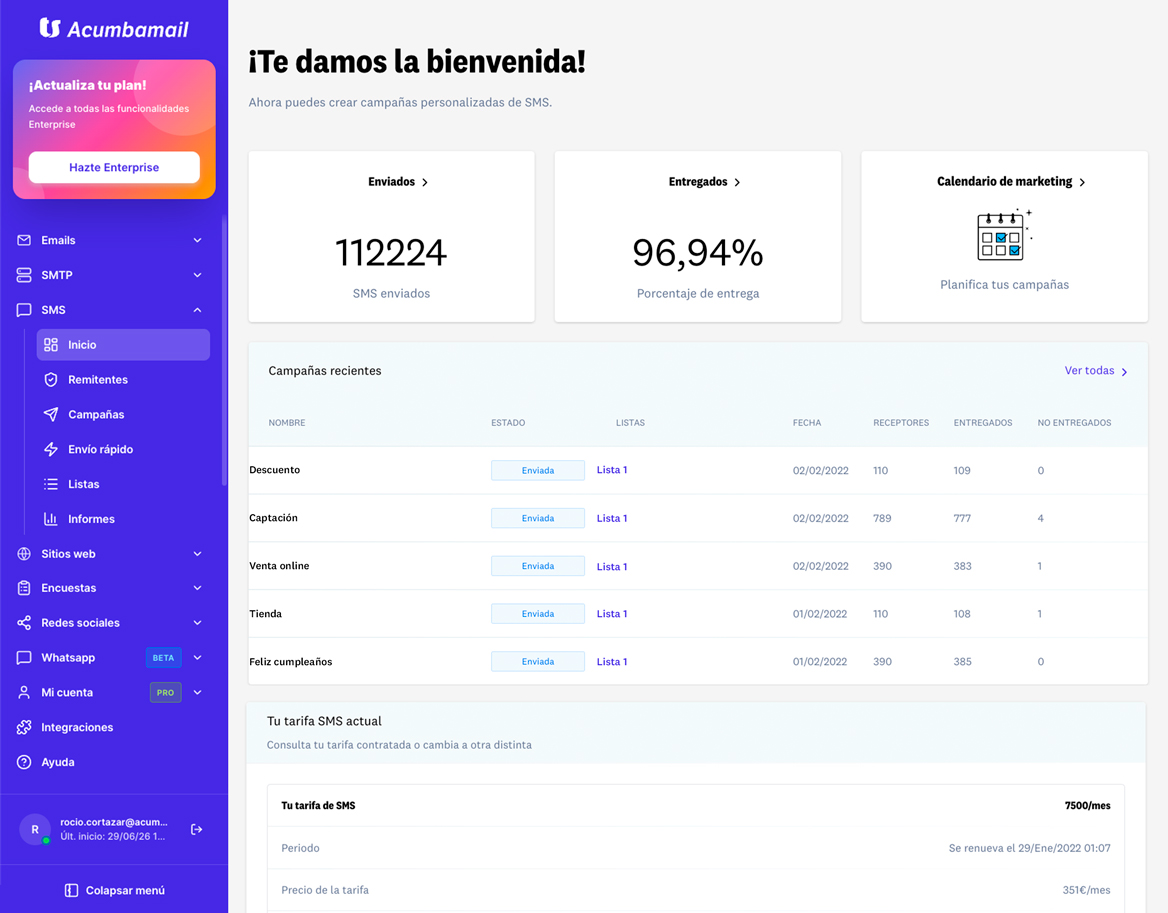Click the Colapsar menú panel icon
This screenshot has width=1168, height=913.
click(72, 891)
